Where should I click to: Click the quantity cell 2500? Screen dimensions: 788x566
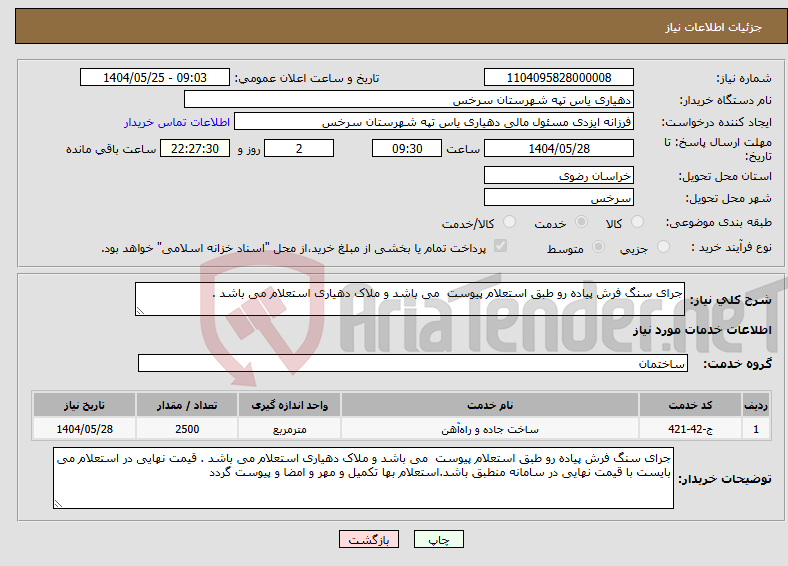(187, 429)
